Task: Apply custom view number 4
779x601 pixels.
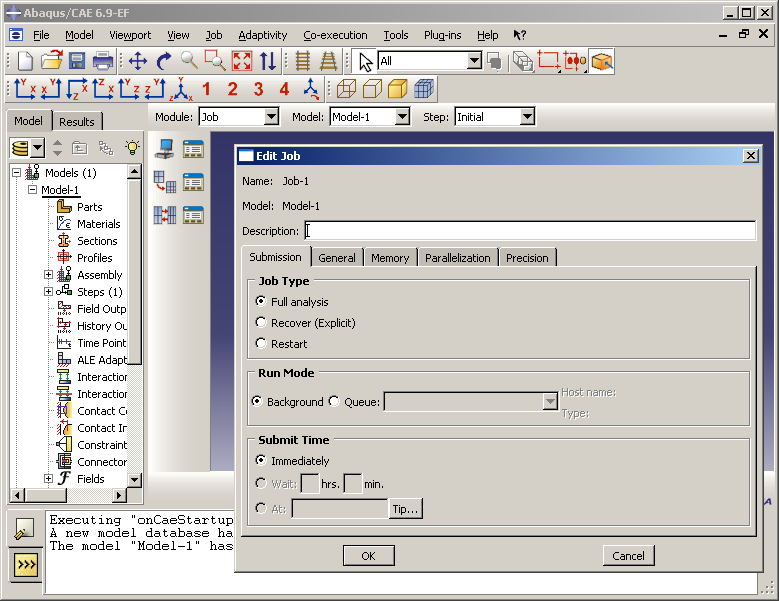Action: pyautogui.click(x=284, y=89)
